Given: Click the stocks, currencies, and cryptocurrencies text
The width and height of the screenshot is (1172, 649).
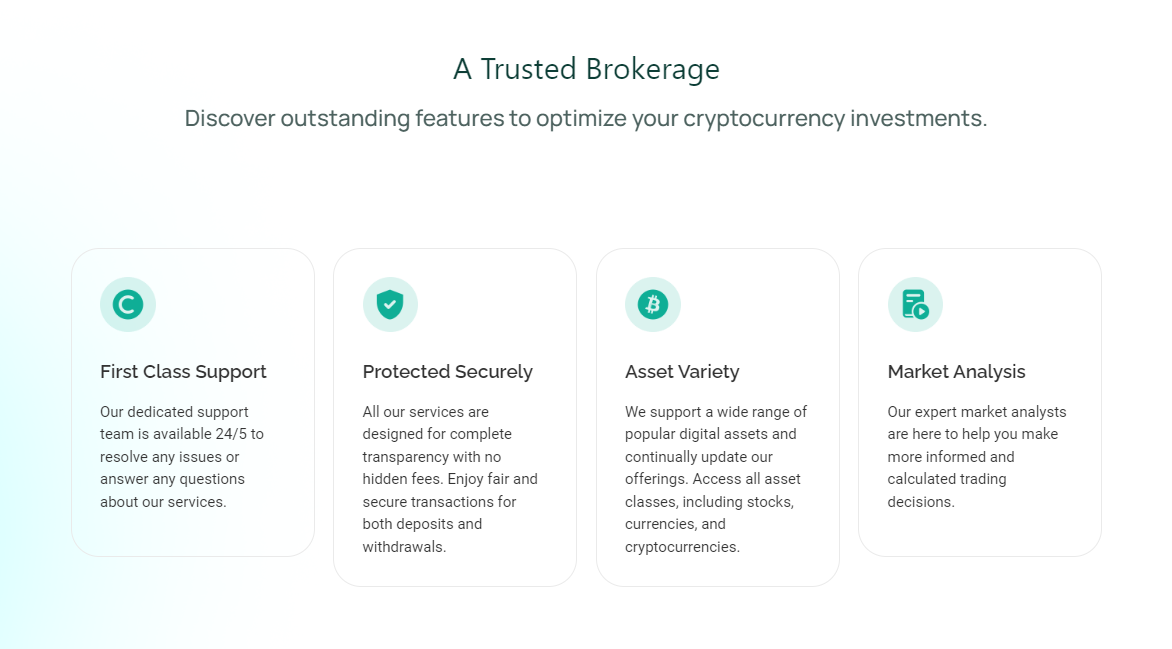Looking at the screenshot, I should tap(709, 524).
